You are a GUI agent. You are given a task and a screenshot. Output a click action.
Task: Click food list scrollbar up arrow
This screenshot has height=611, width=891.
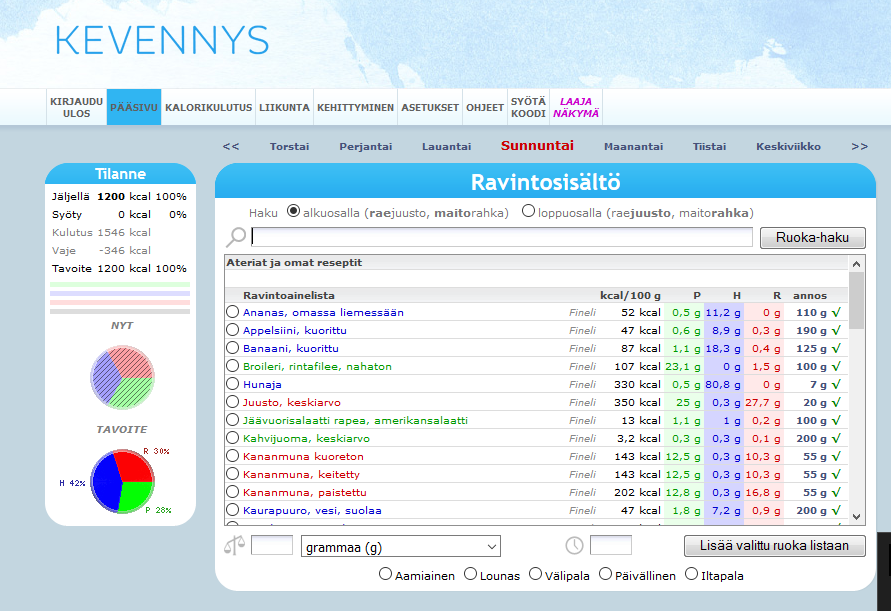(856, 264)
